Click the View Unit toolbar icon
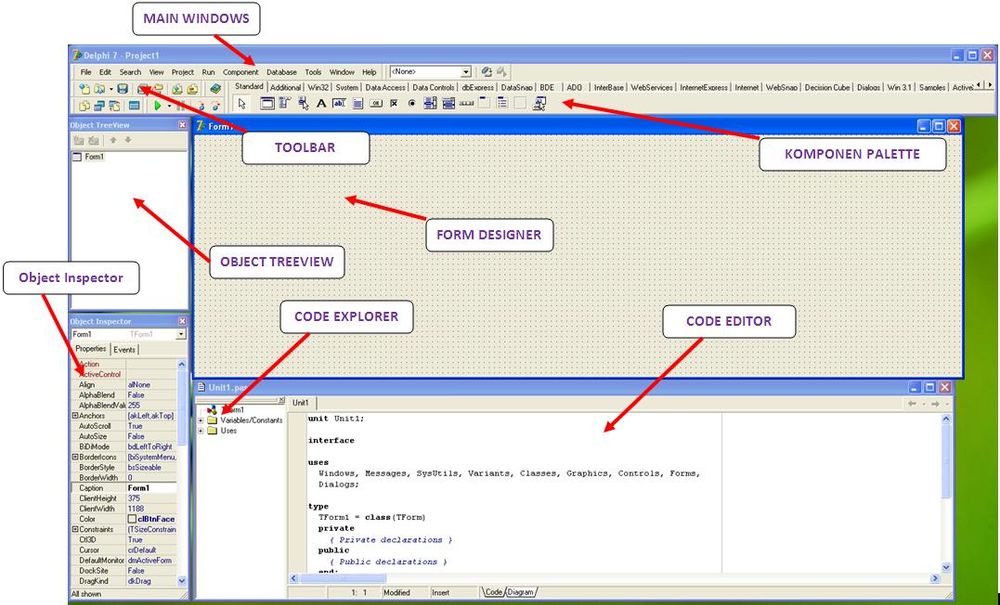 tap(84, 106)
